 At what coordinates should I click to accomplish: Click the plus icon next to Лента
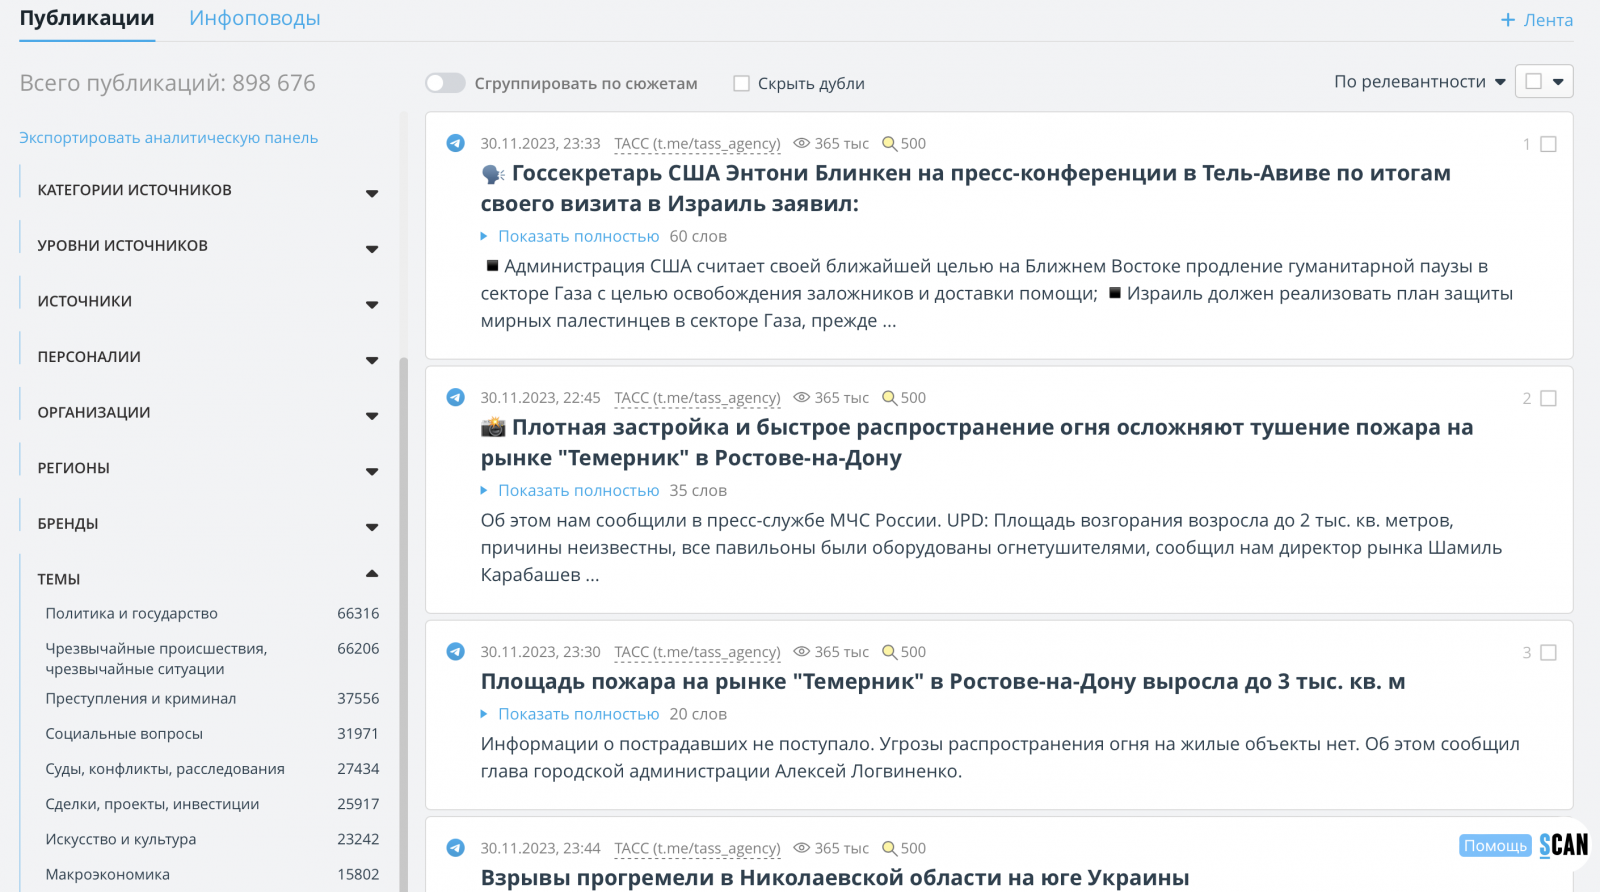coord(1508,20)
